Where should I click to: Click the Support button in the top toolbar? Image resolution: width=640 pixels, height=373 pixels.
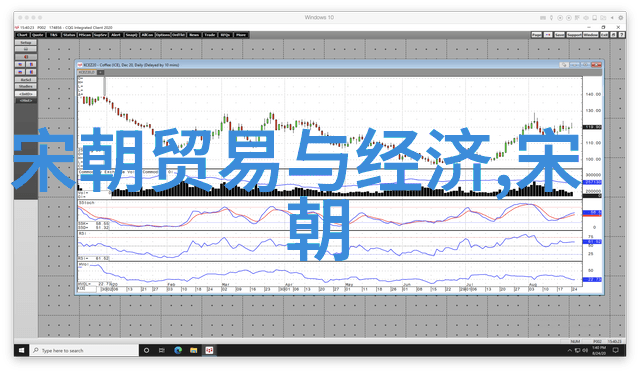coord(574,35)
